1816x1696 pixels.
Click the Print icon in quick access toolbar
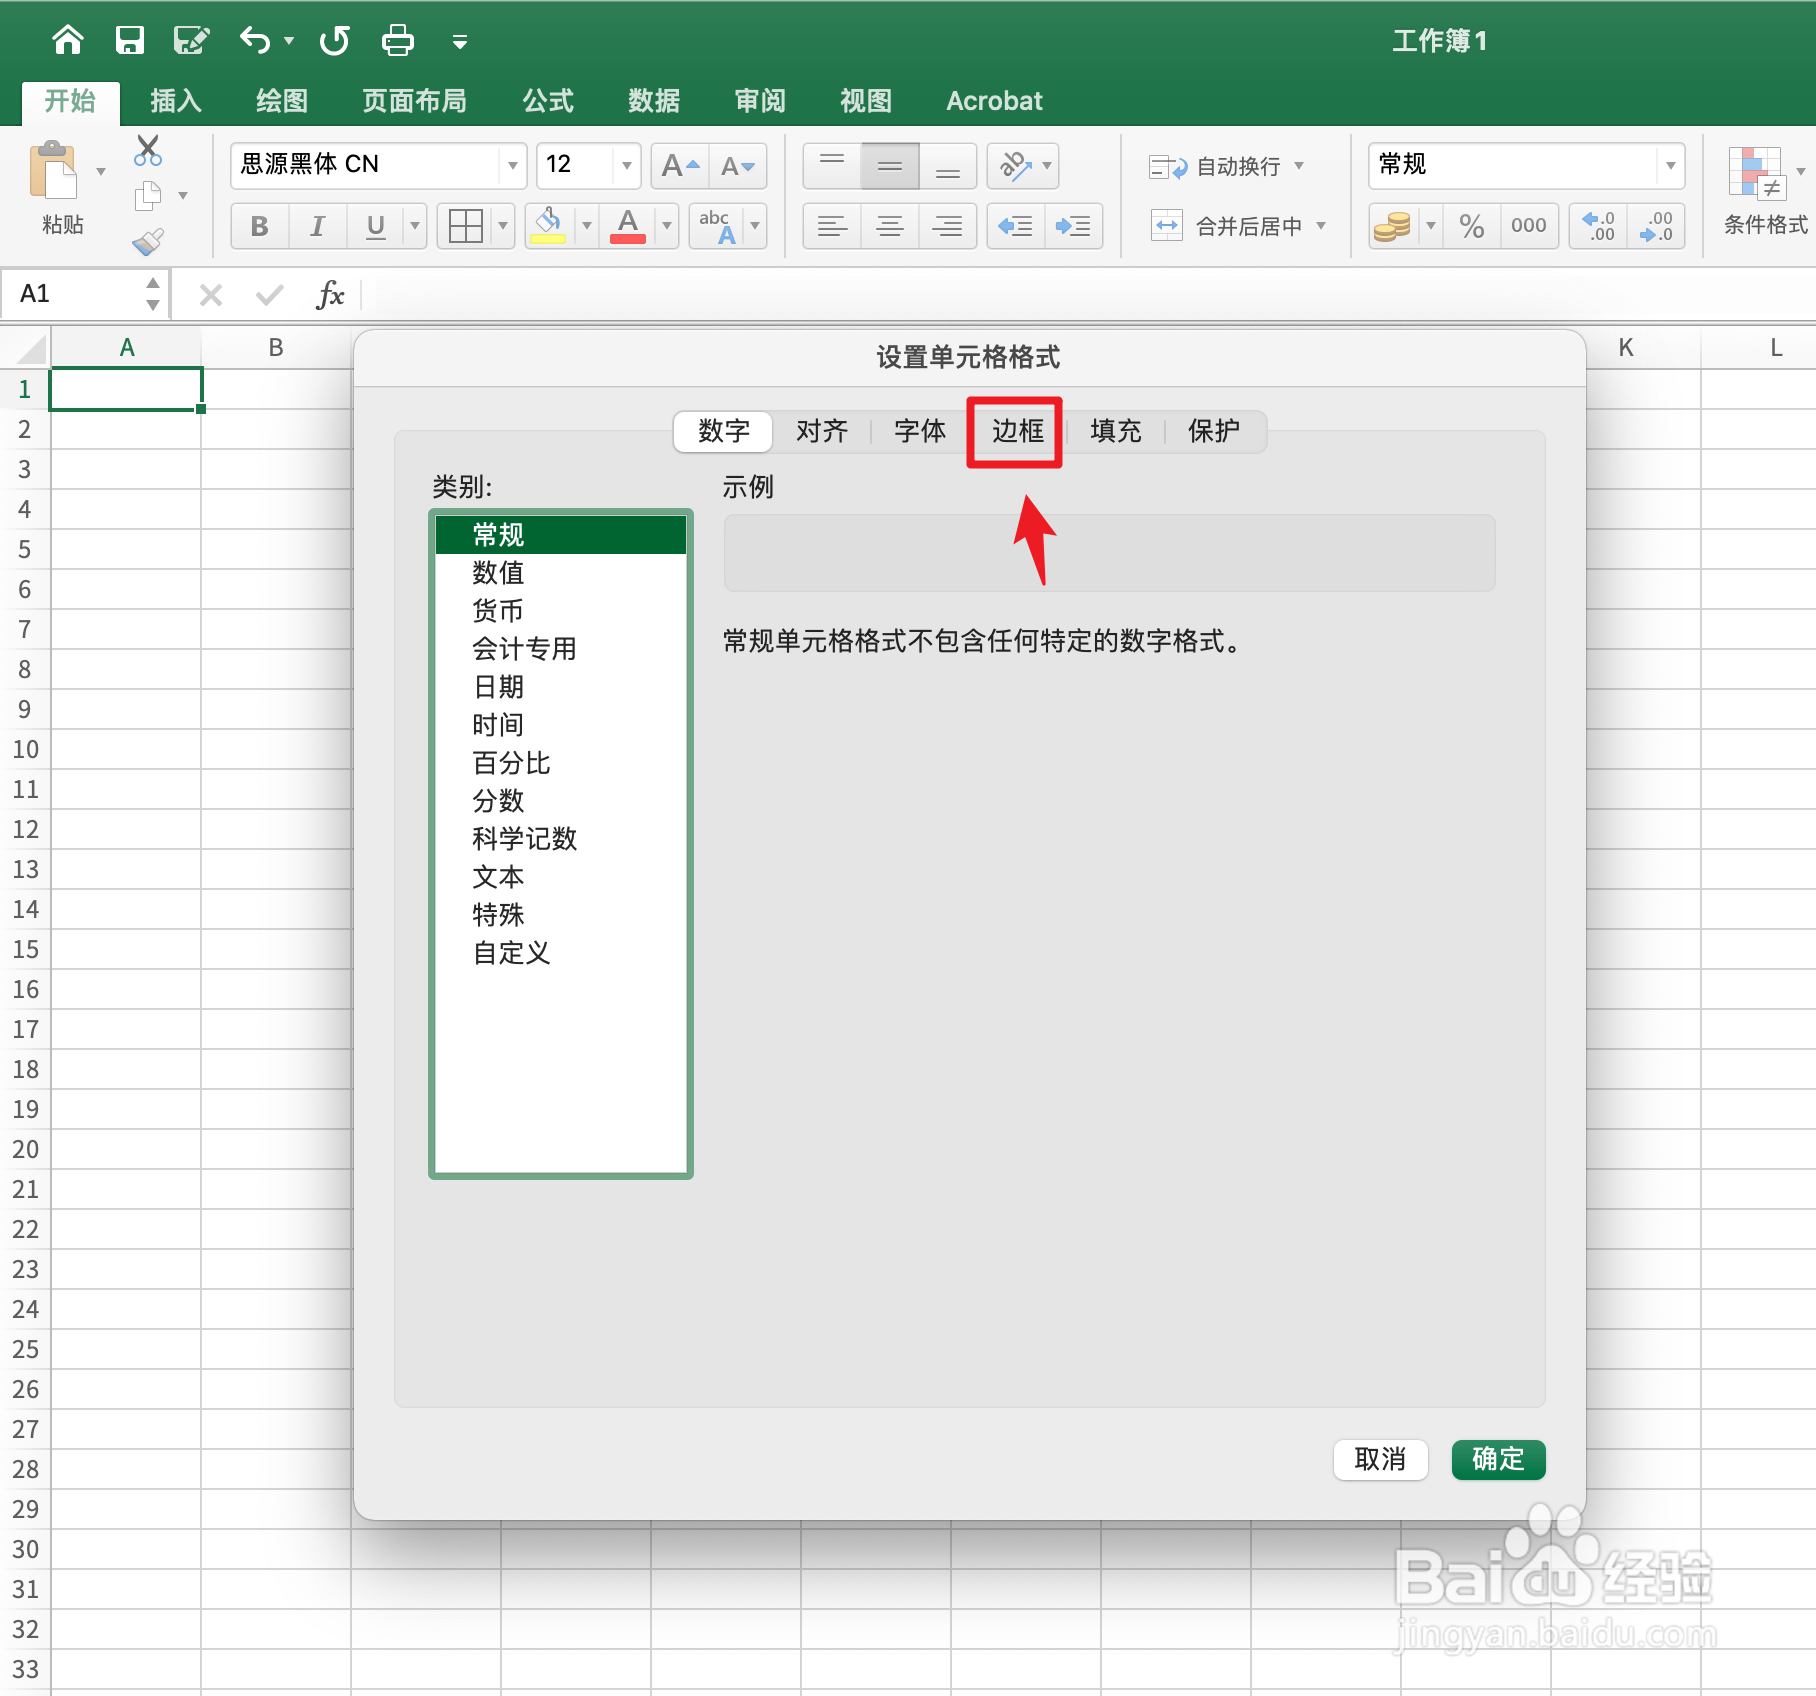point(396,40)
